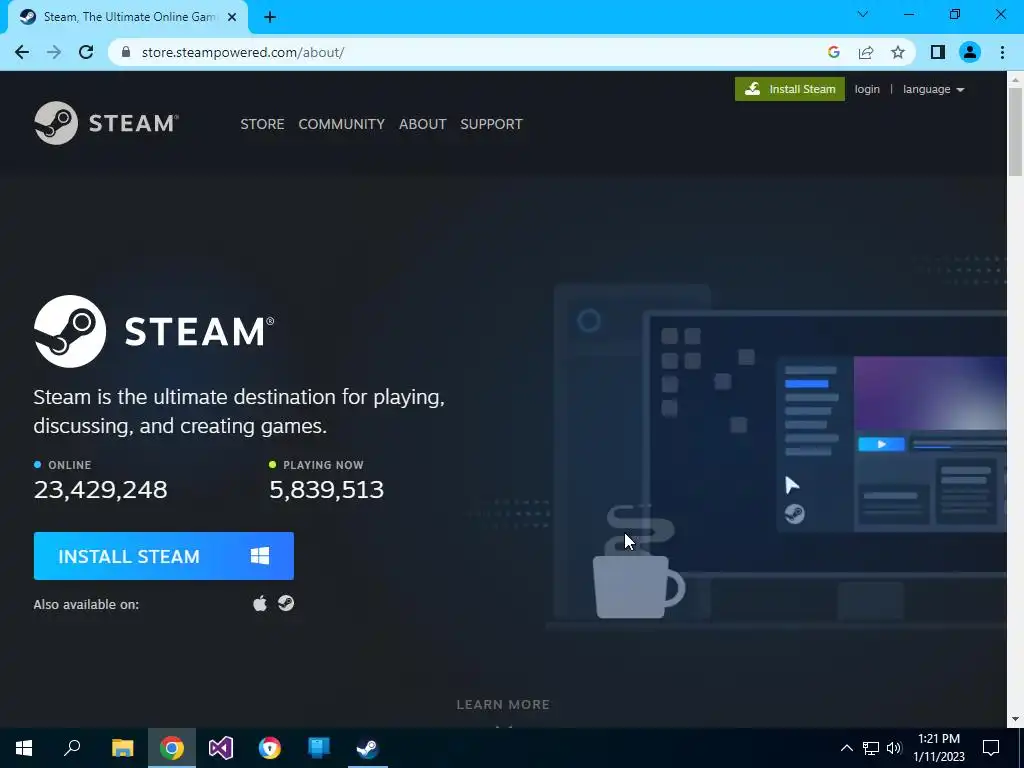Click the large STEAM logo in hero section

[154, 331]
